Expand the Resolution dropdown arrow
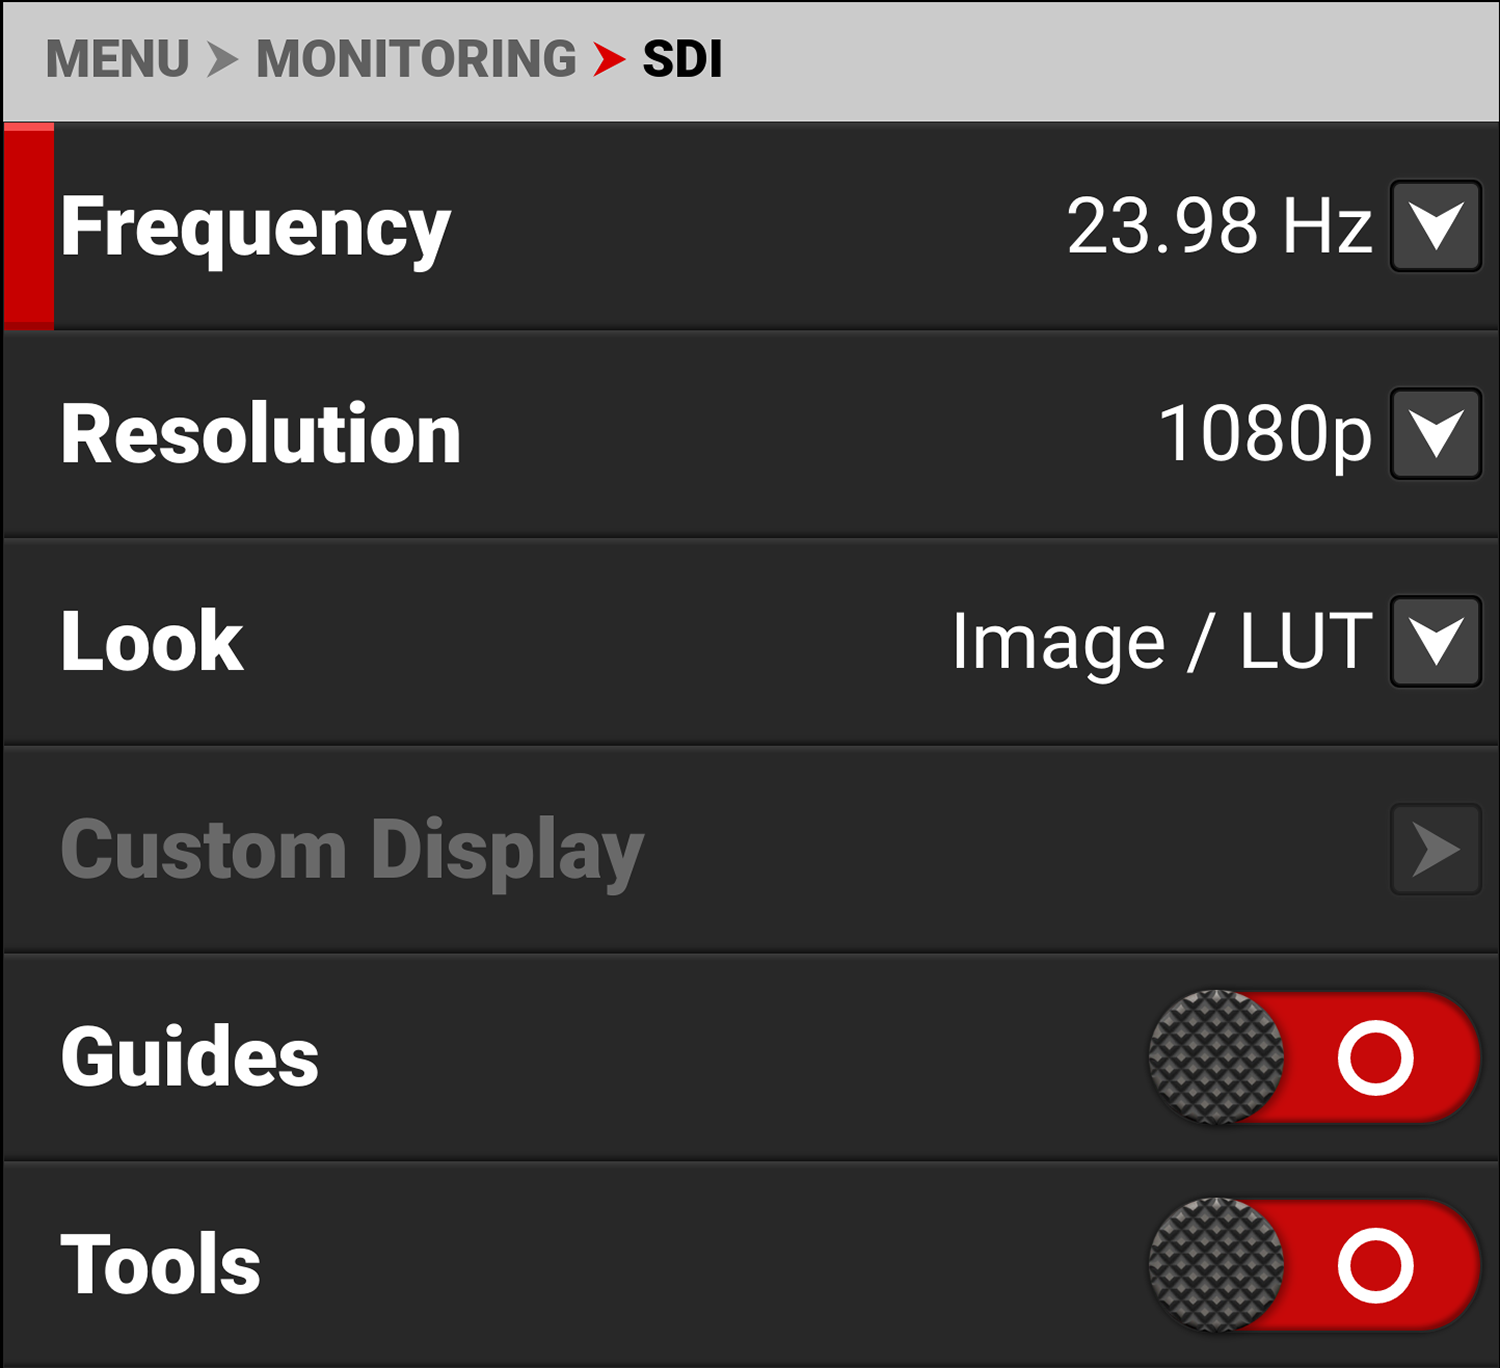 1435,434
